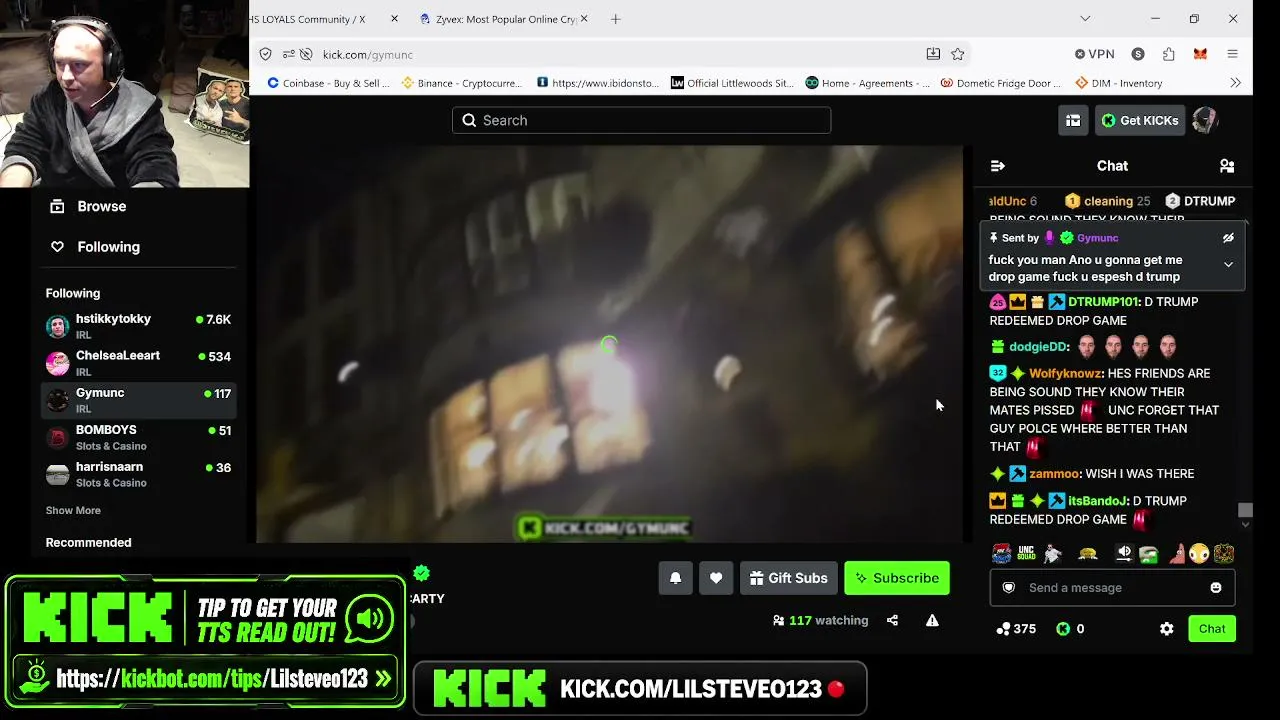Open the user profile avatar menu
1280x720 pixels.
pyautogui.click(x=1205, y=120)
